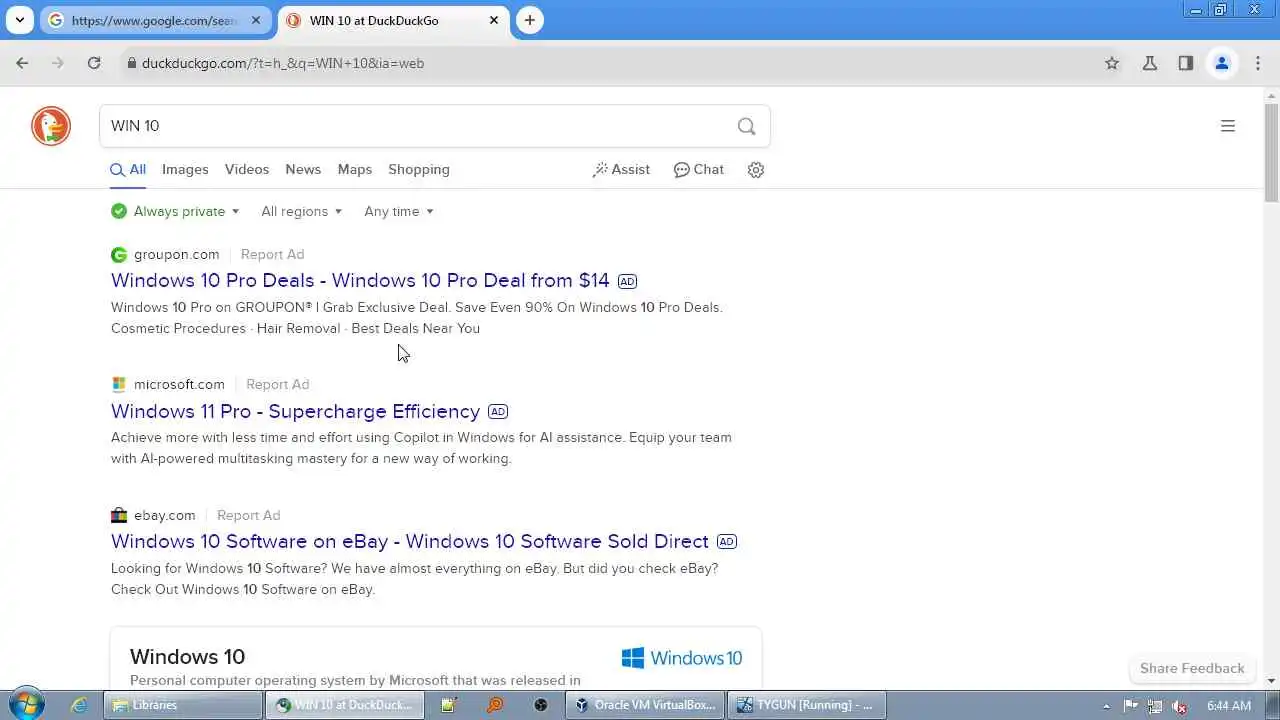Switch to the News tab
The width and height of the screenshot is (1280, 720).
[303, 170]
